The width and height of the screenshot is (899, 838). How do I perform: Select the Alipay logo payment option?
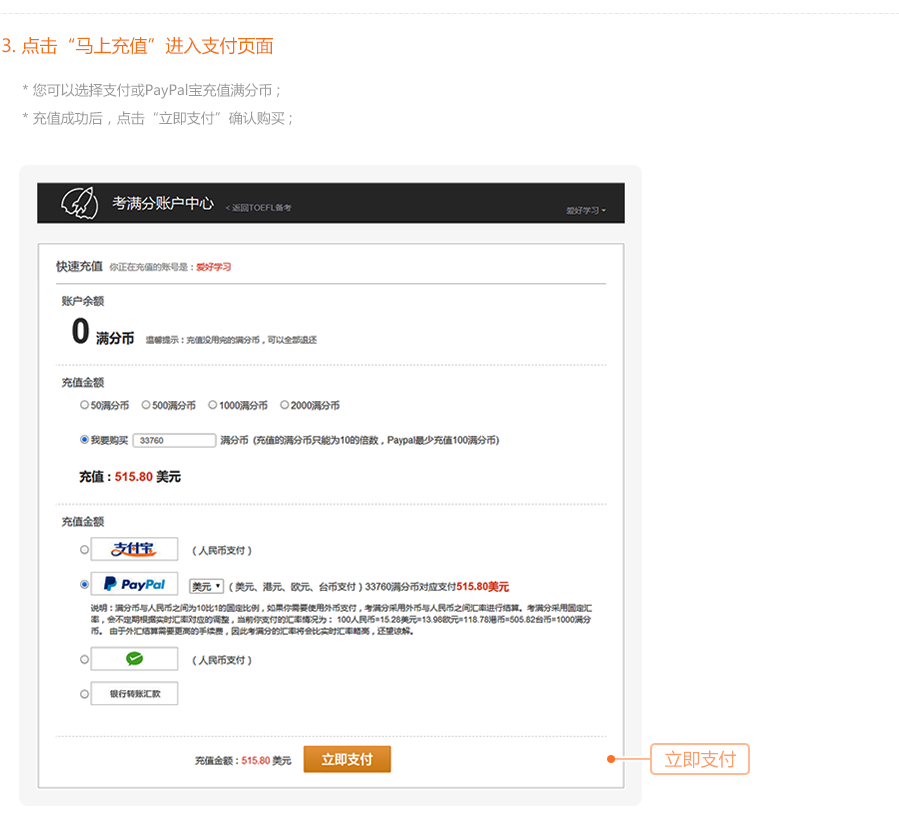pos(134,549)
